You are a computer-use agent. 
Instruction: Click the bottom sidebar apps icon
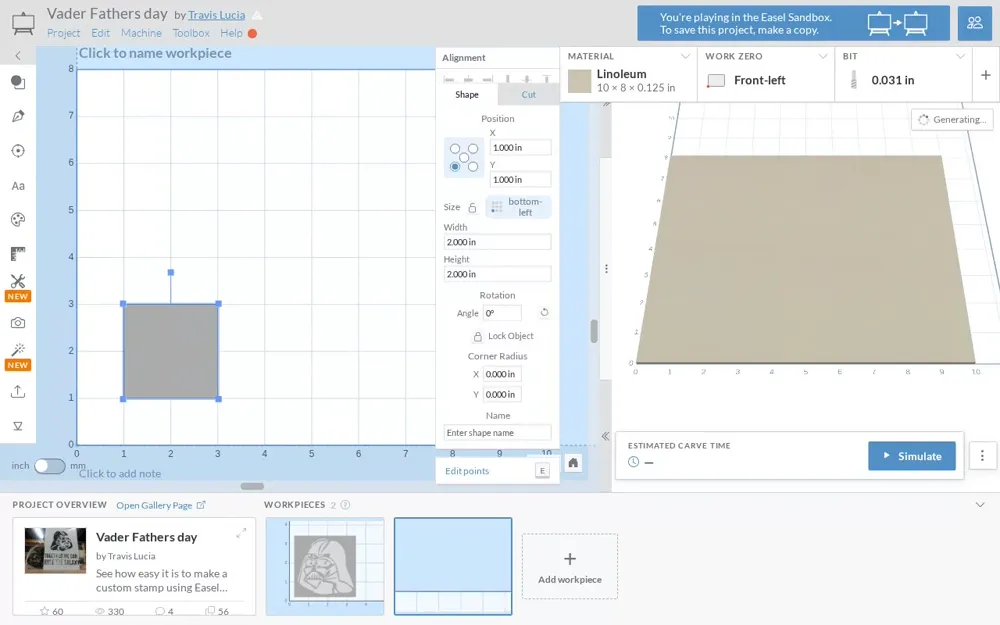[x=18, y=426]
